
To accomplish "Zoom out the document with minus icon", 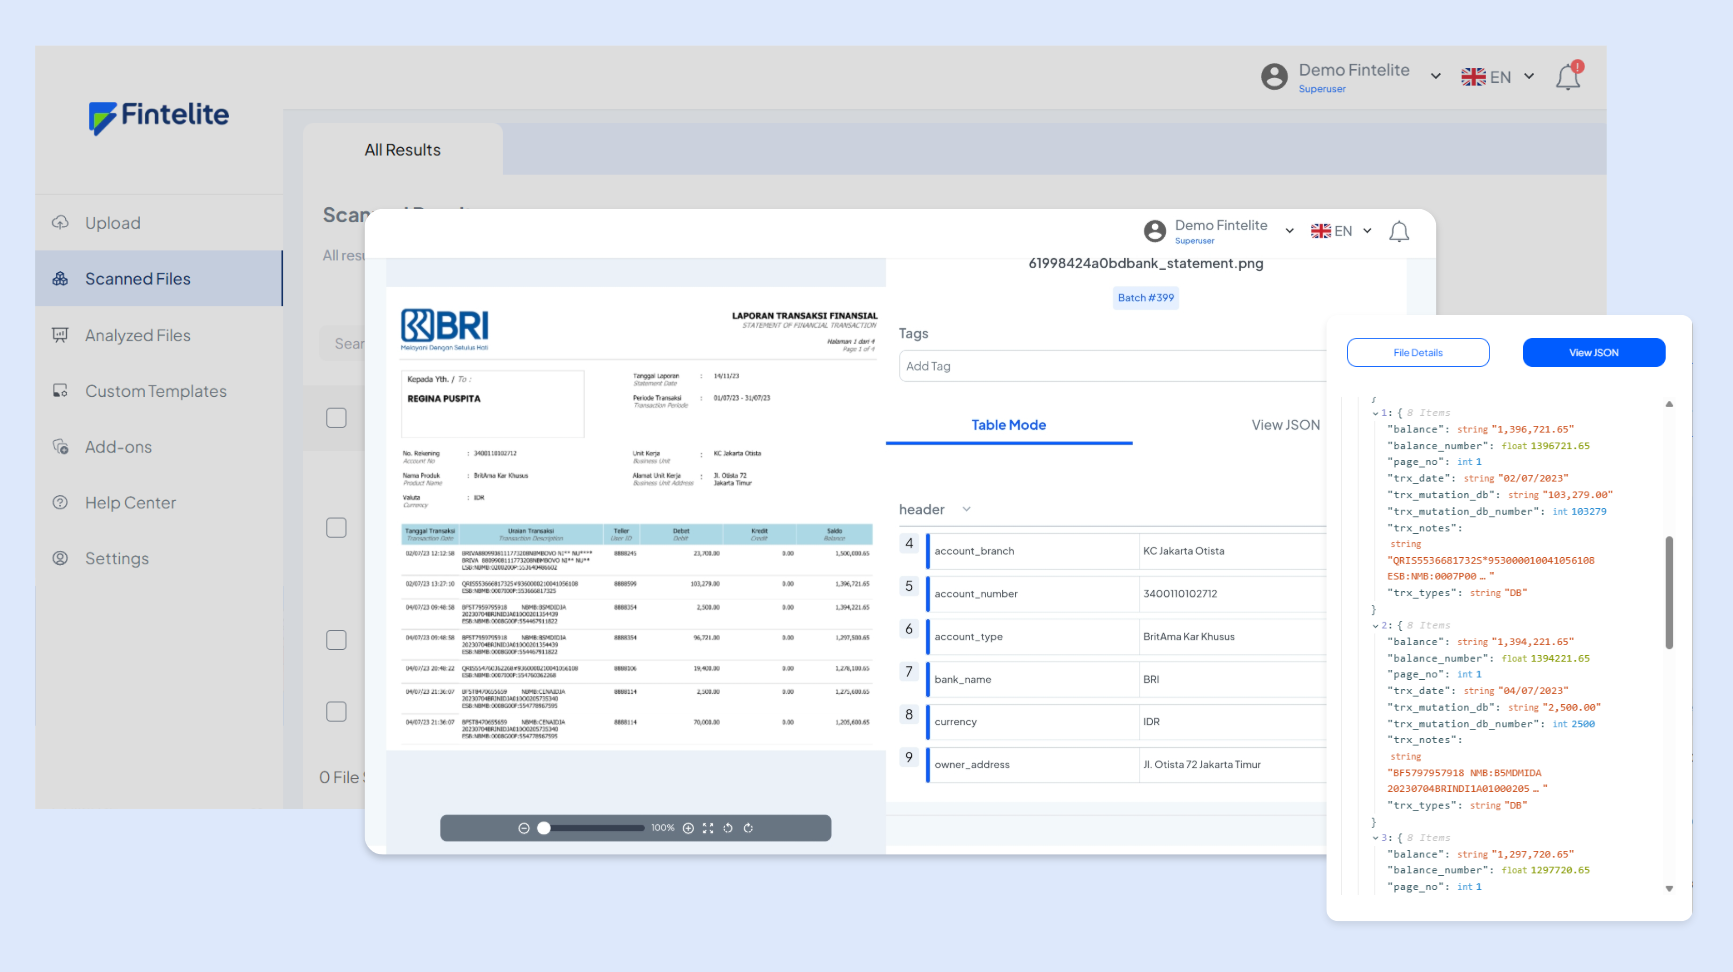I will [523, 828].
